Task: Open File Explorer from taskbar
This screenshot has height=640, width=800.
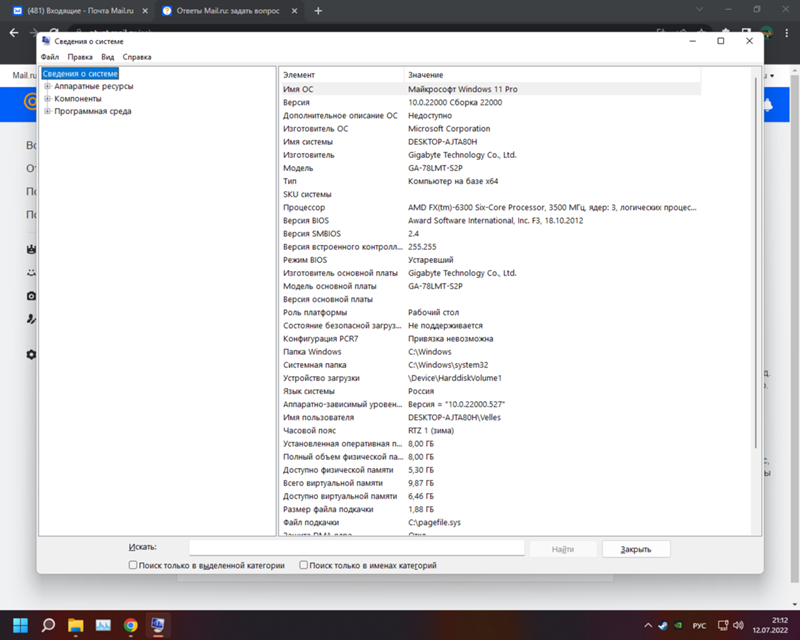Action: (76, 625)
